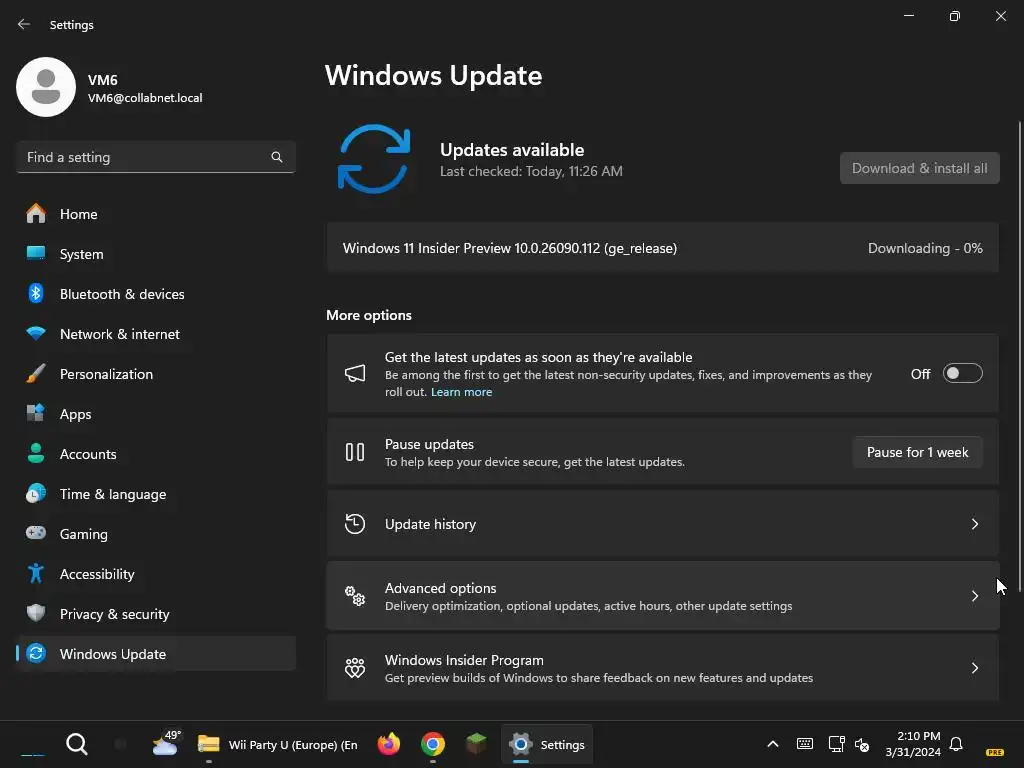
Task: Click the Apps icon in the sidebar
Action: [x=36, y=413]
